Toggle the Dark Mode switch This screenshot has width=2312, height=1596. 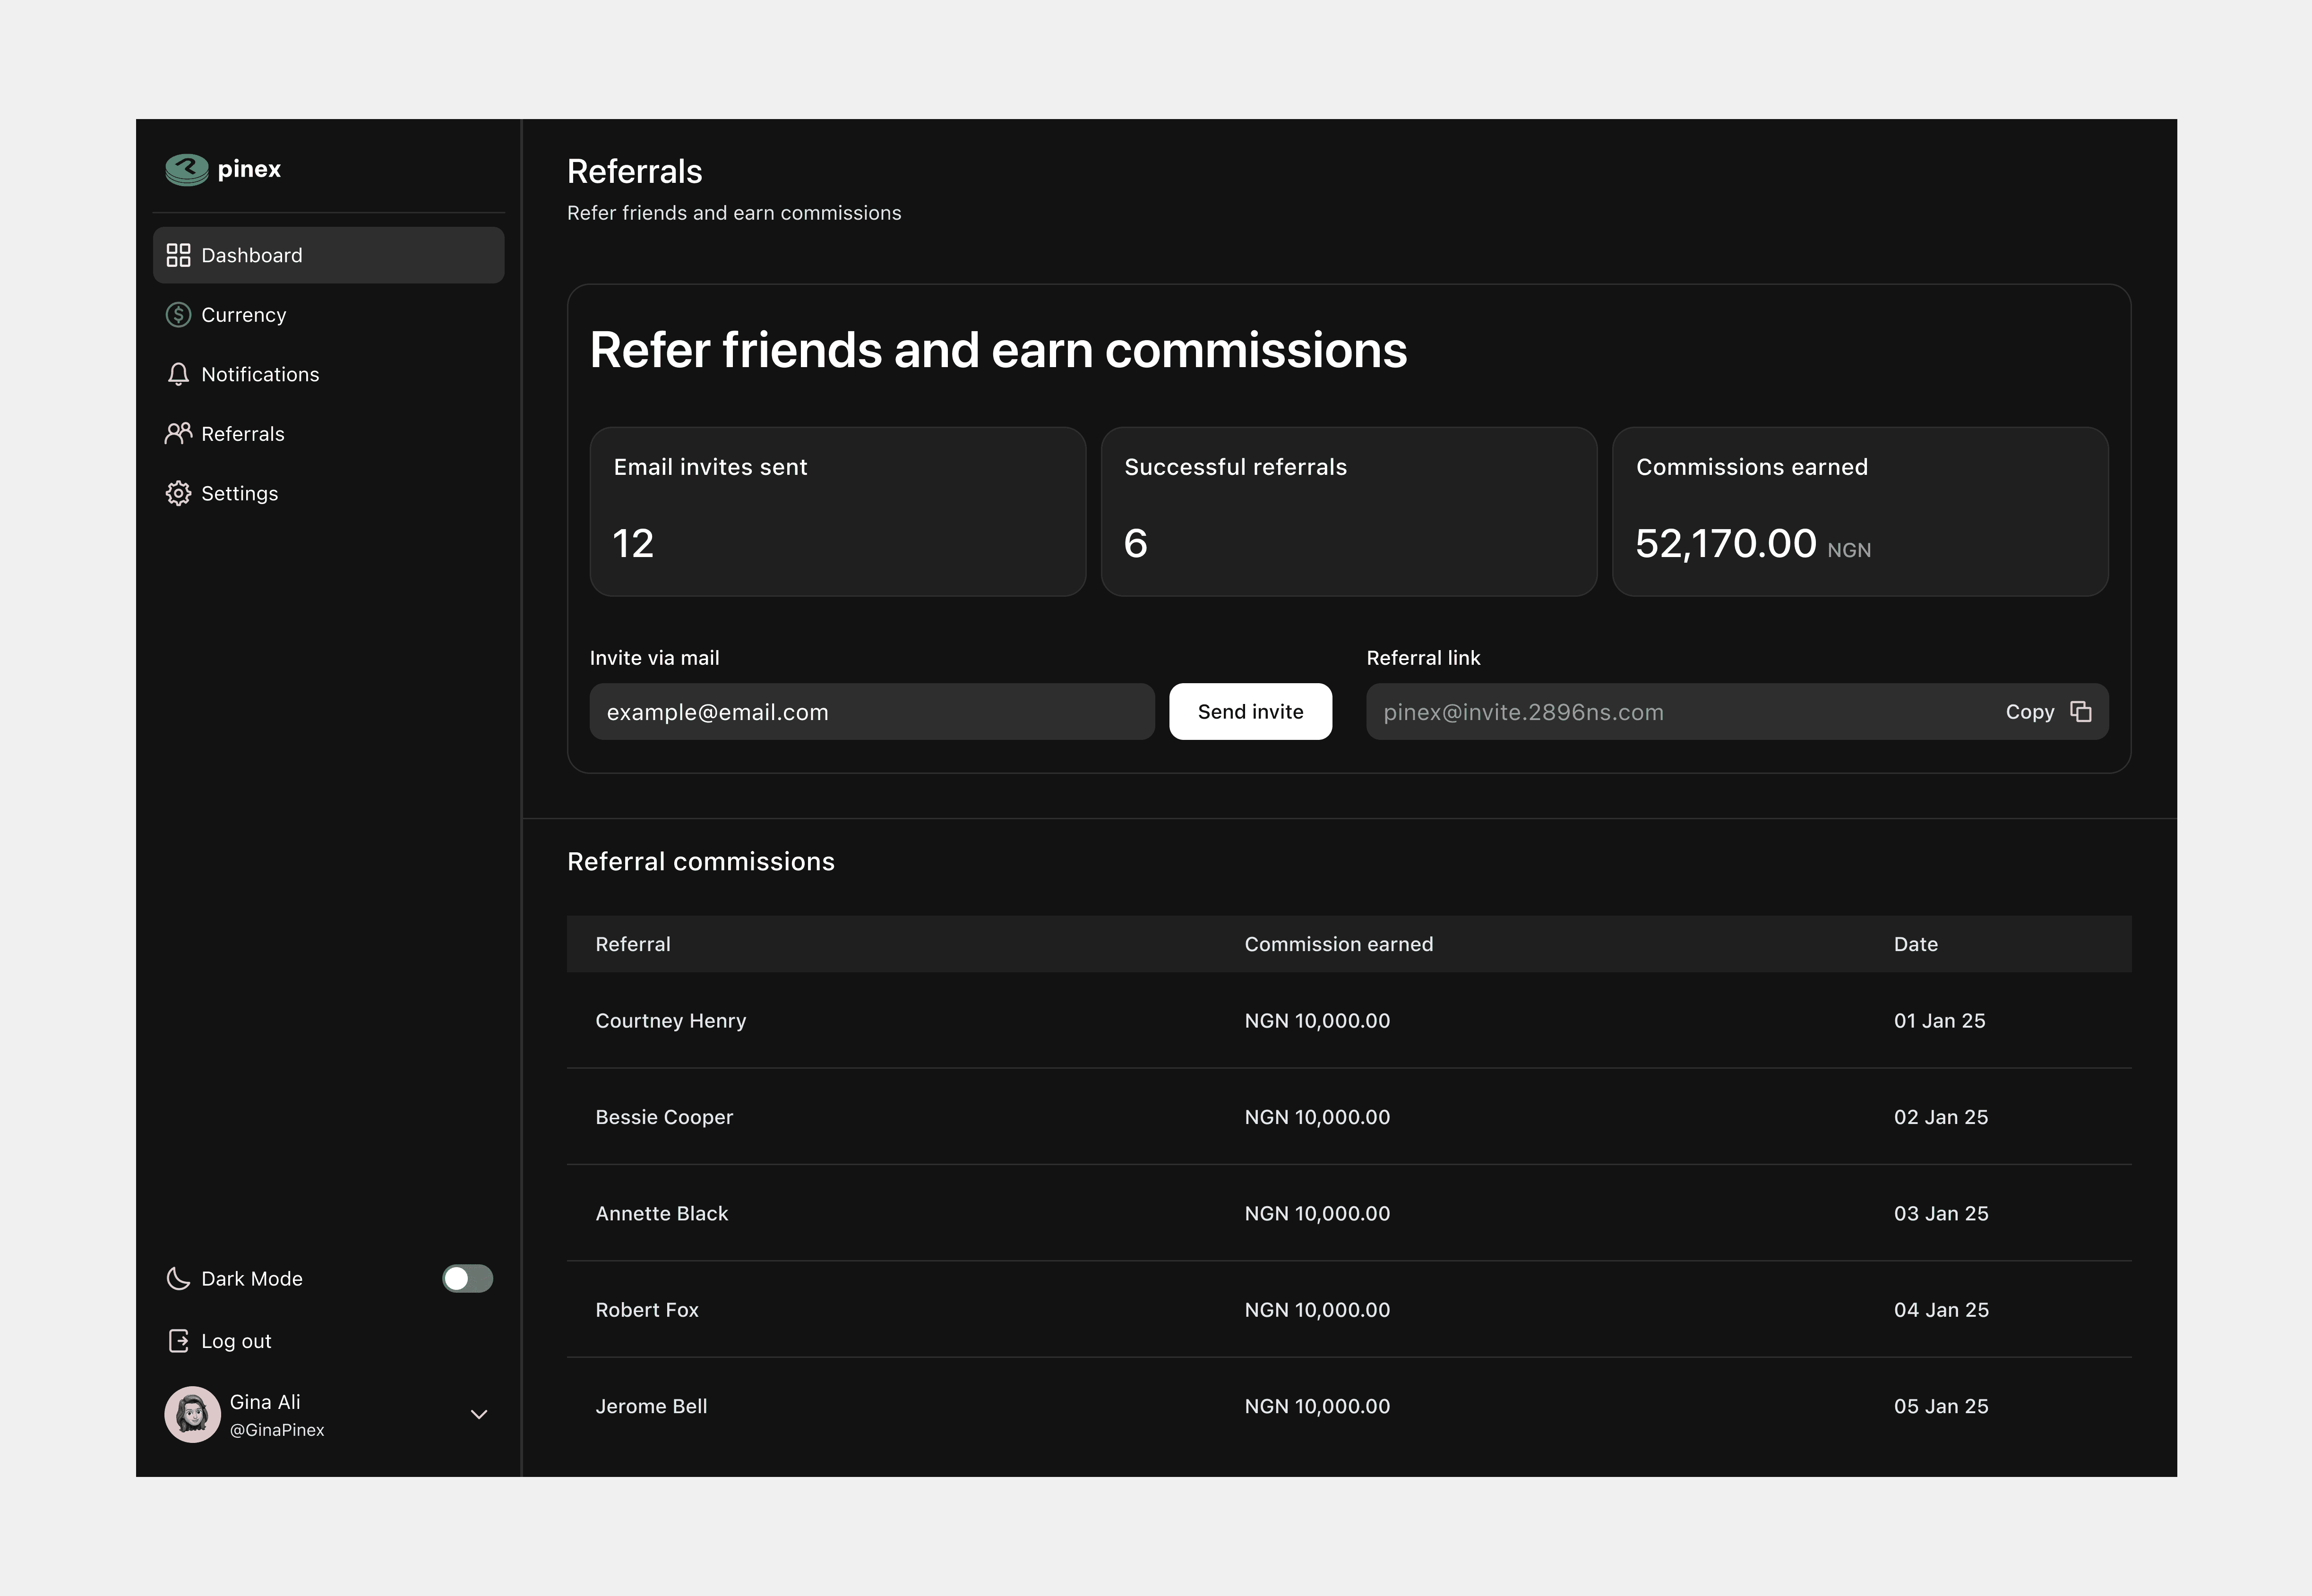point(467,1279)
